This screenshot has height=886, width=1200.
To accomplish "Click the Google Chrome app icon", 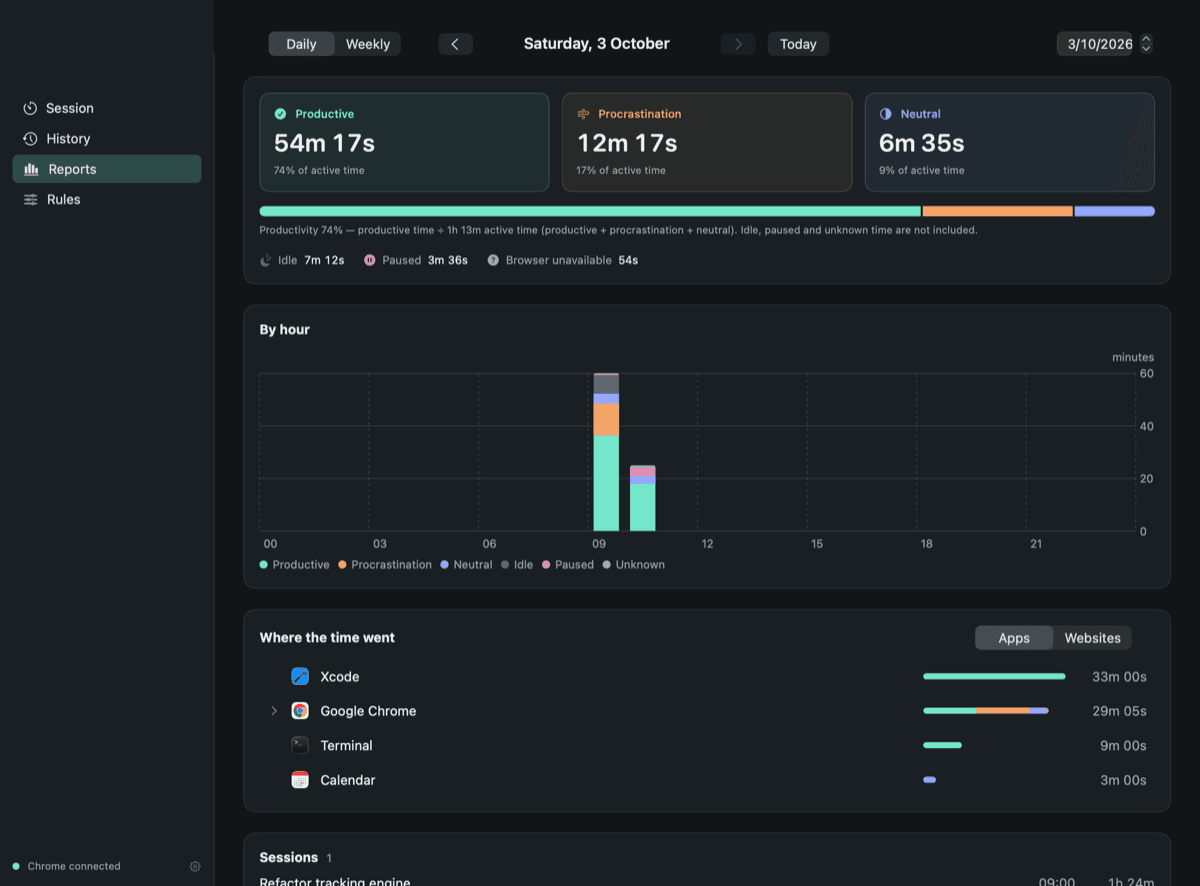I will pos(300,711).
